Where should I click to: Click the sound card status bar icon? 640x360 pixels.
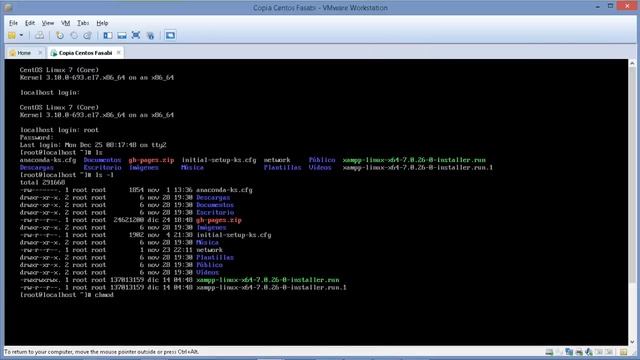[x=589, y=352]
